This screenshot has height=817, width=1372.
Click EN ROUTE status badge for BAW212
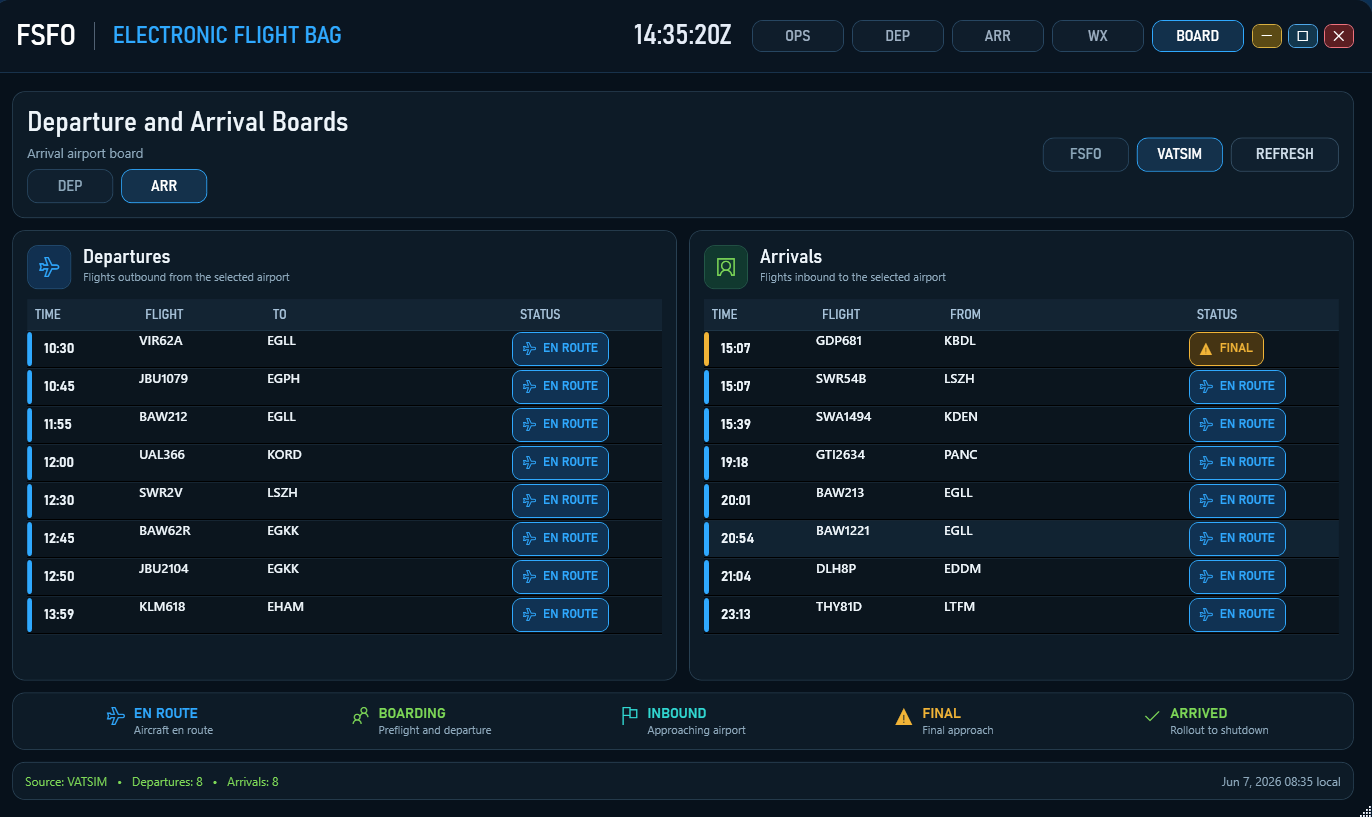[x=560, y=425]
